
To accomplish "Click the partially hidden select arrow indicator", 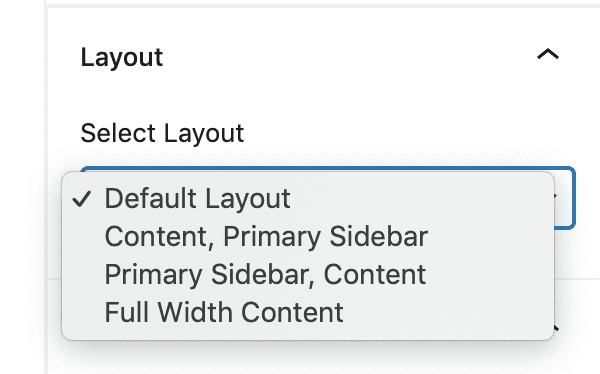I will pyautogui.click(x=556, y=196).
